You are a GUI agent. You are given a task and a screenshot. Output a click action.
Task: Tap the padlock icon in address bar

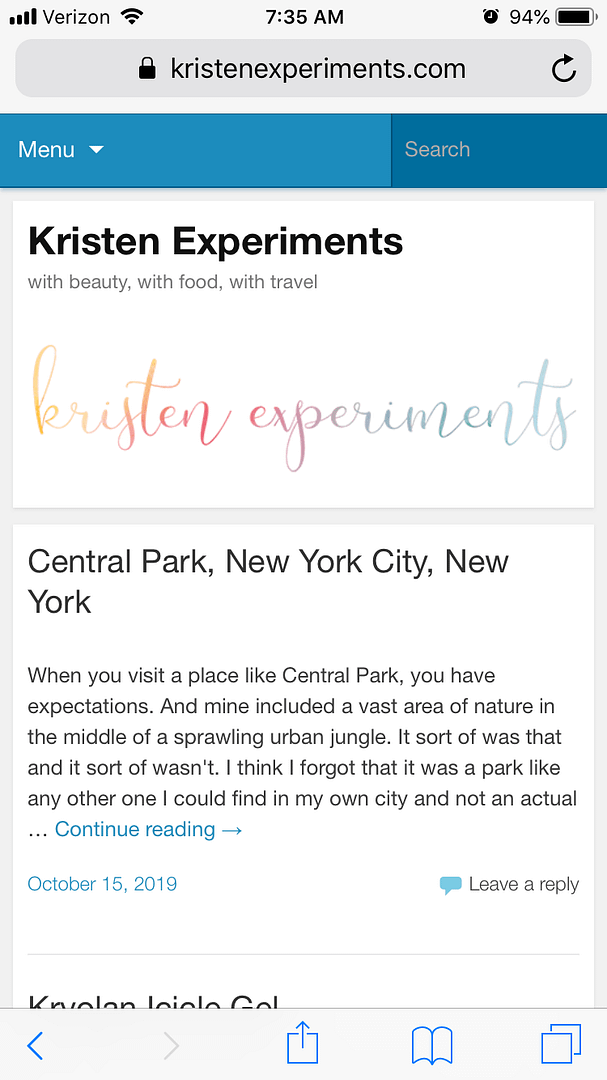point(148,69)
